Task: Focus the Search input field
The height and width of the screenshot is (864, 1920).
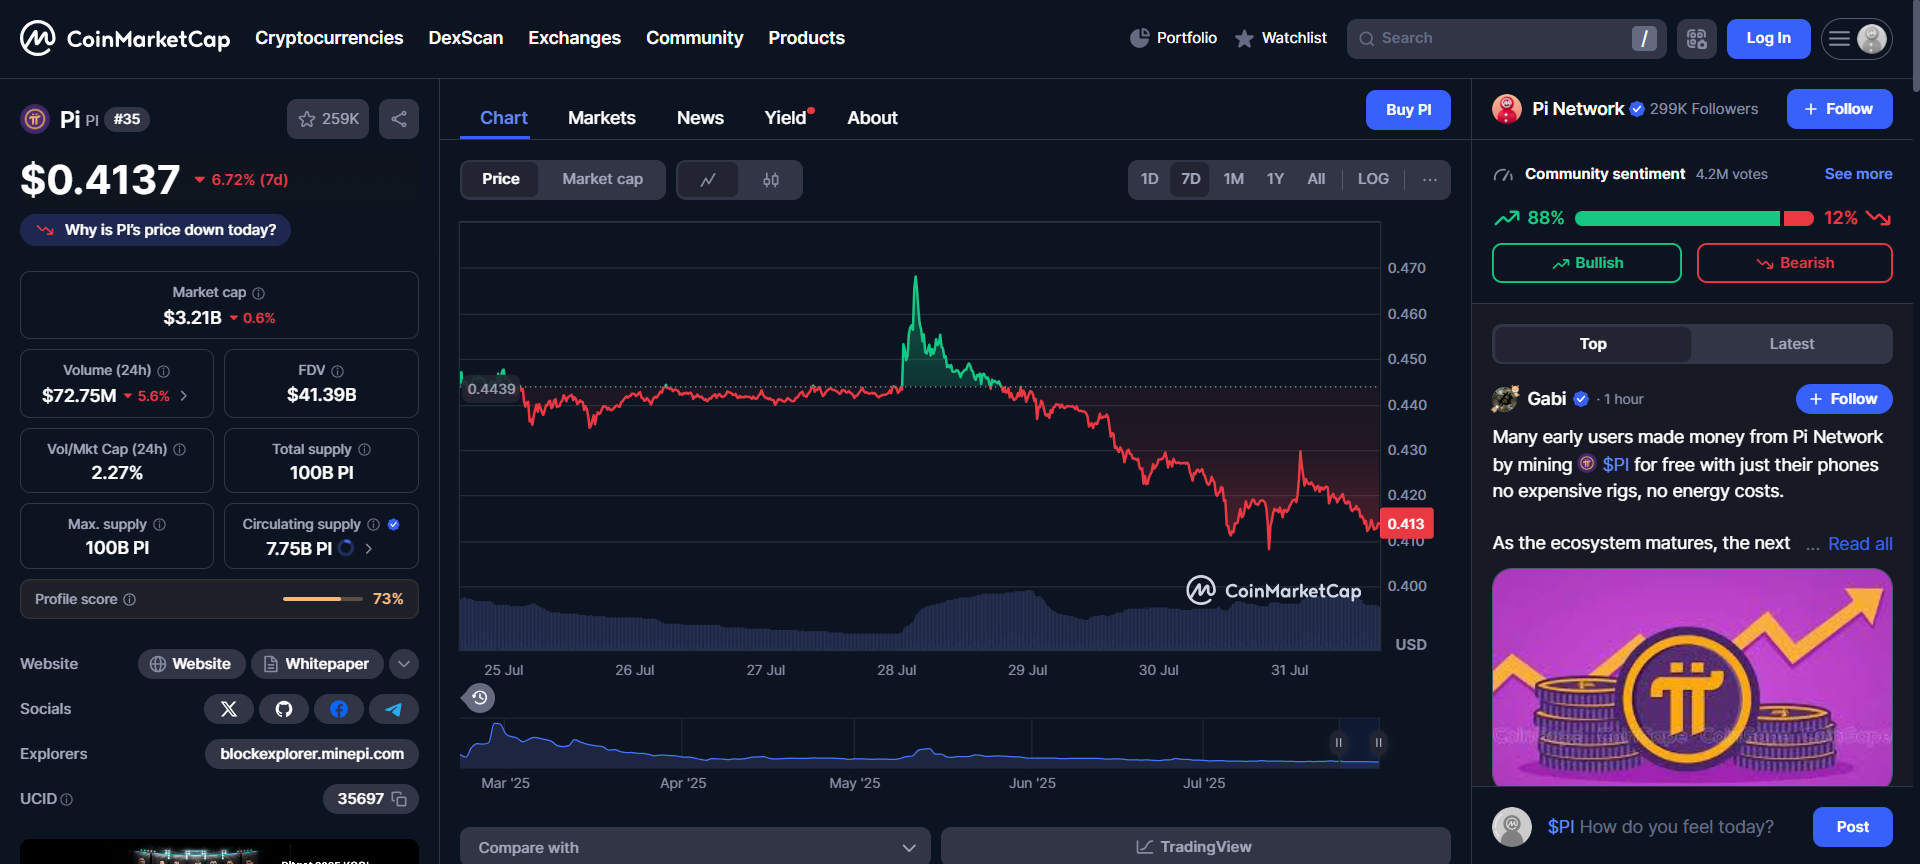Action: [1506, 39]
